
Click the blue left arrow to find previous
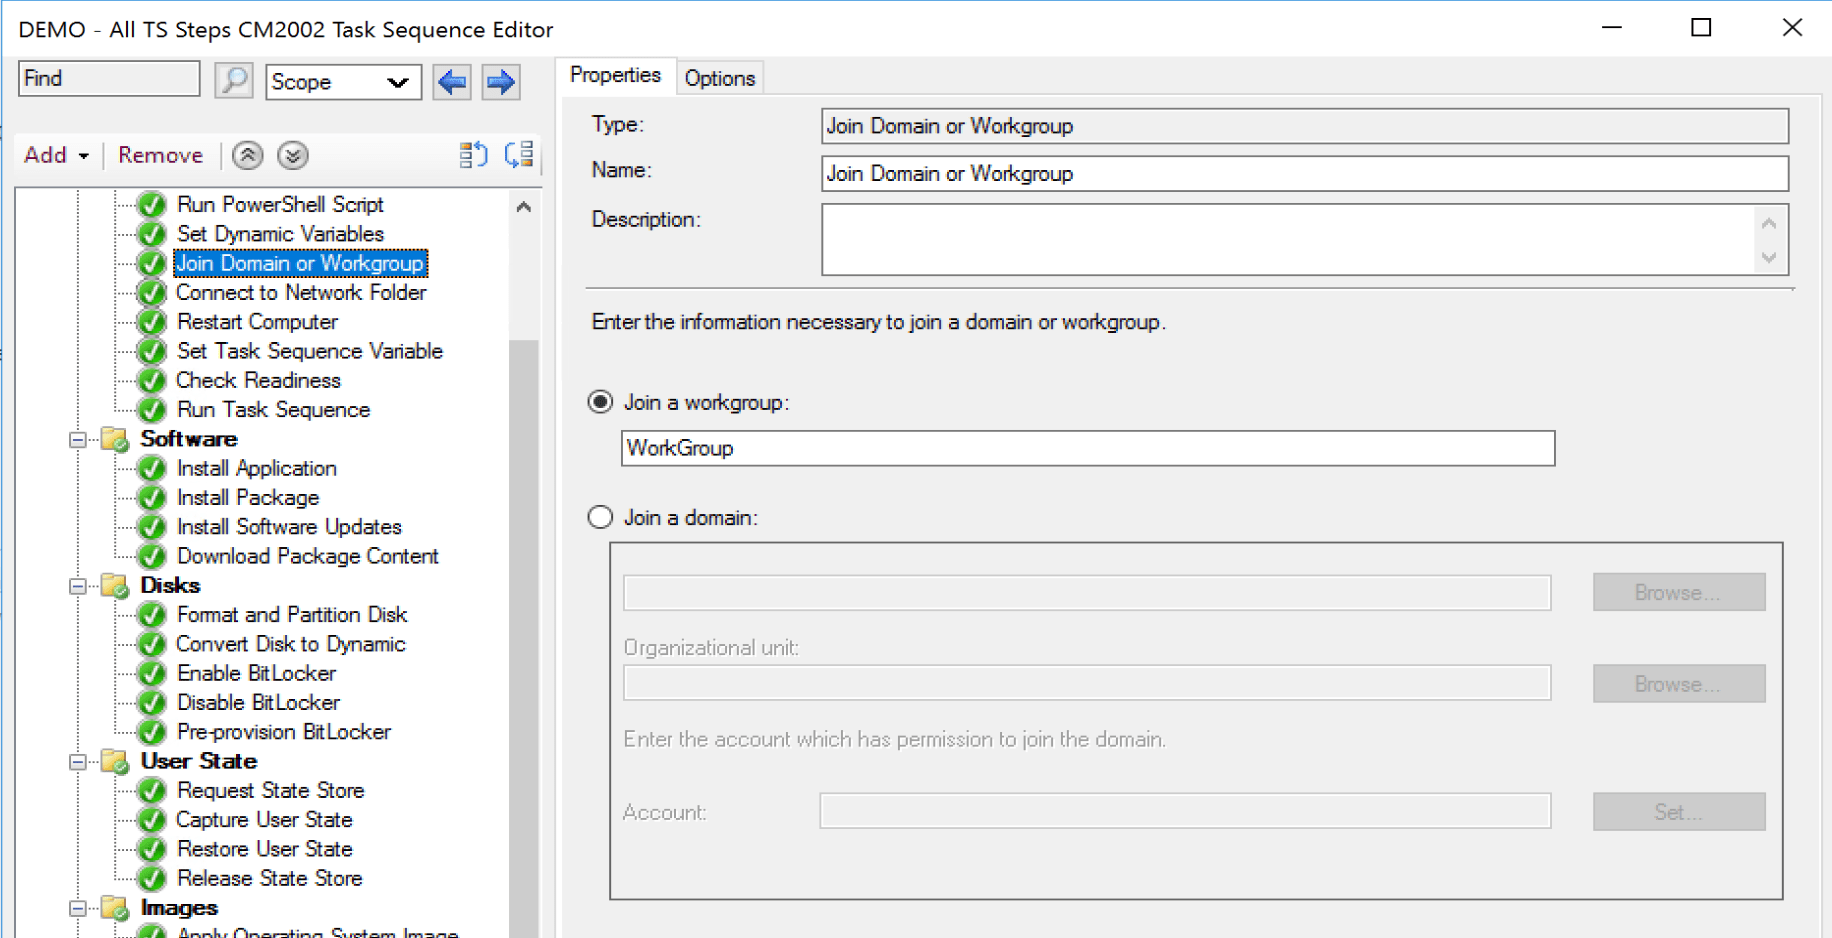451,82
